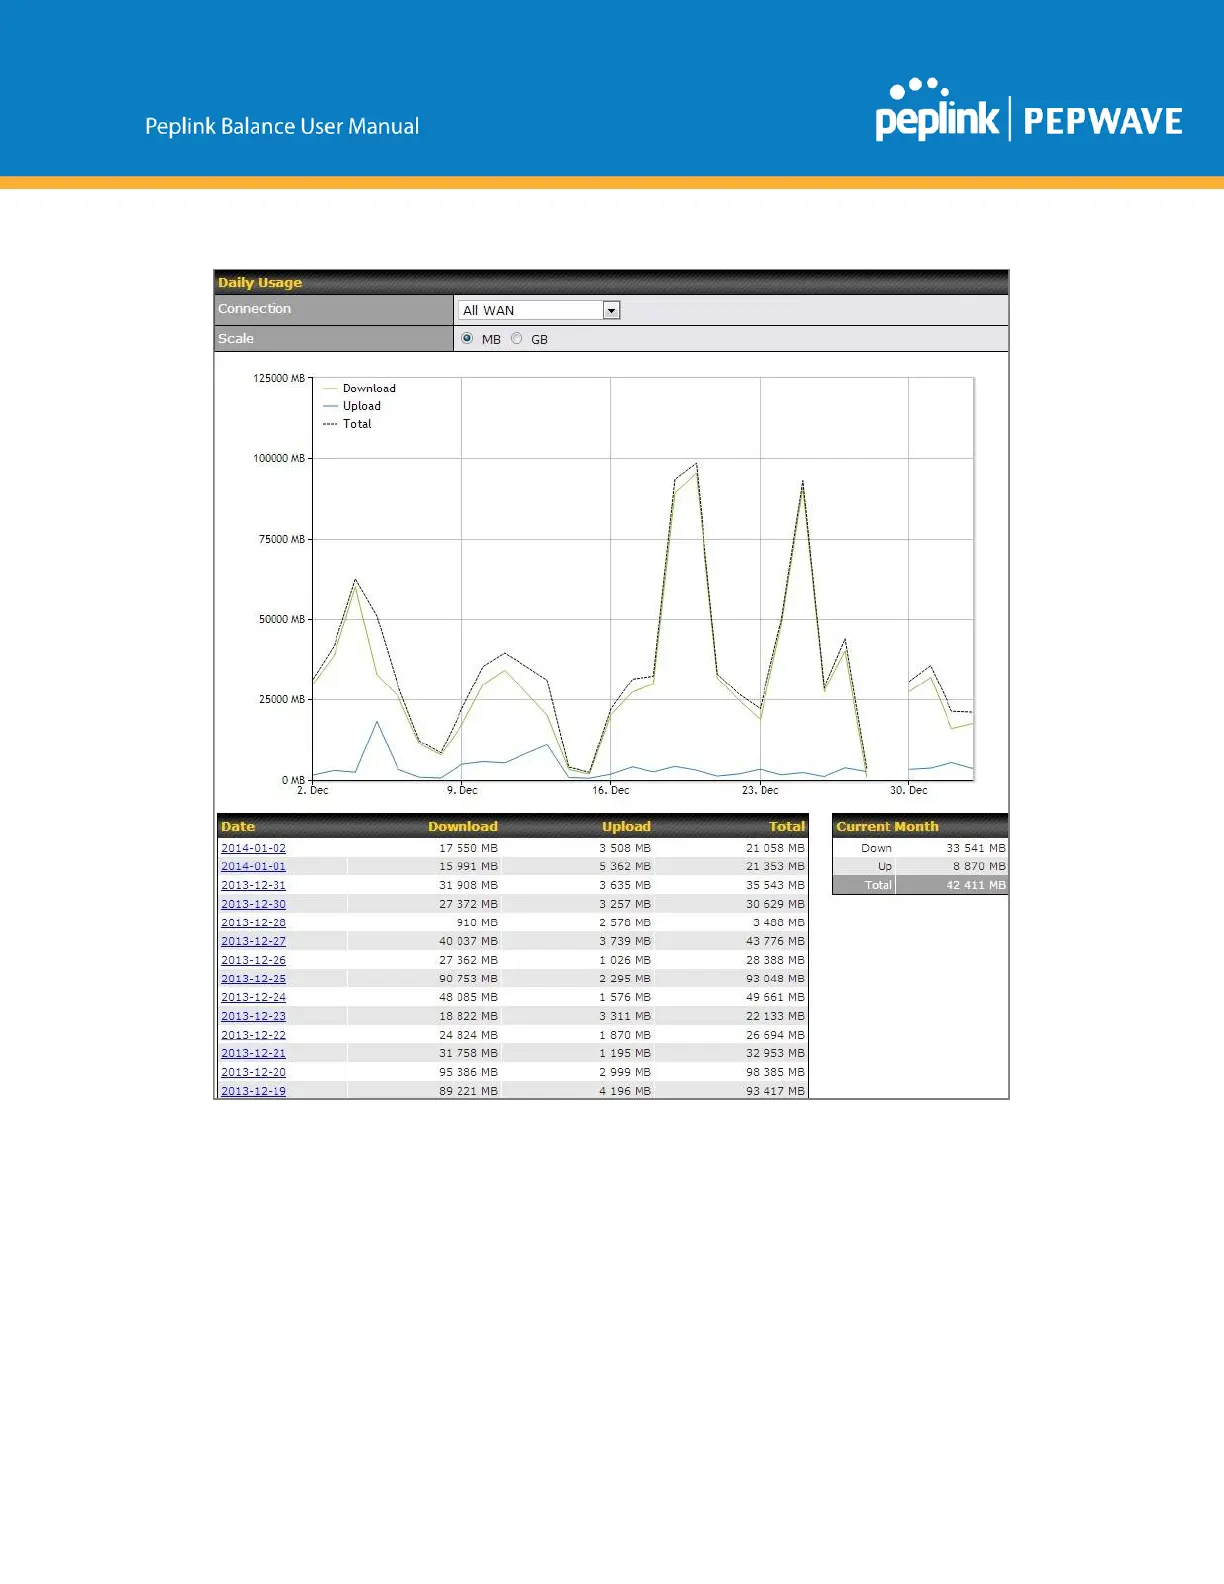Screen dimensions: 1224x1584
Task: Select the GB scale radio button
Action: pos(516,339)
